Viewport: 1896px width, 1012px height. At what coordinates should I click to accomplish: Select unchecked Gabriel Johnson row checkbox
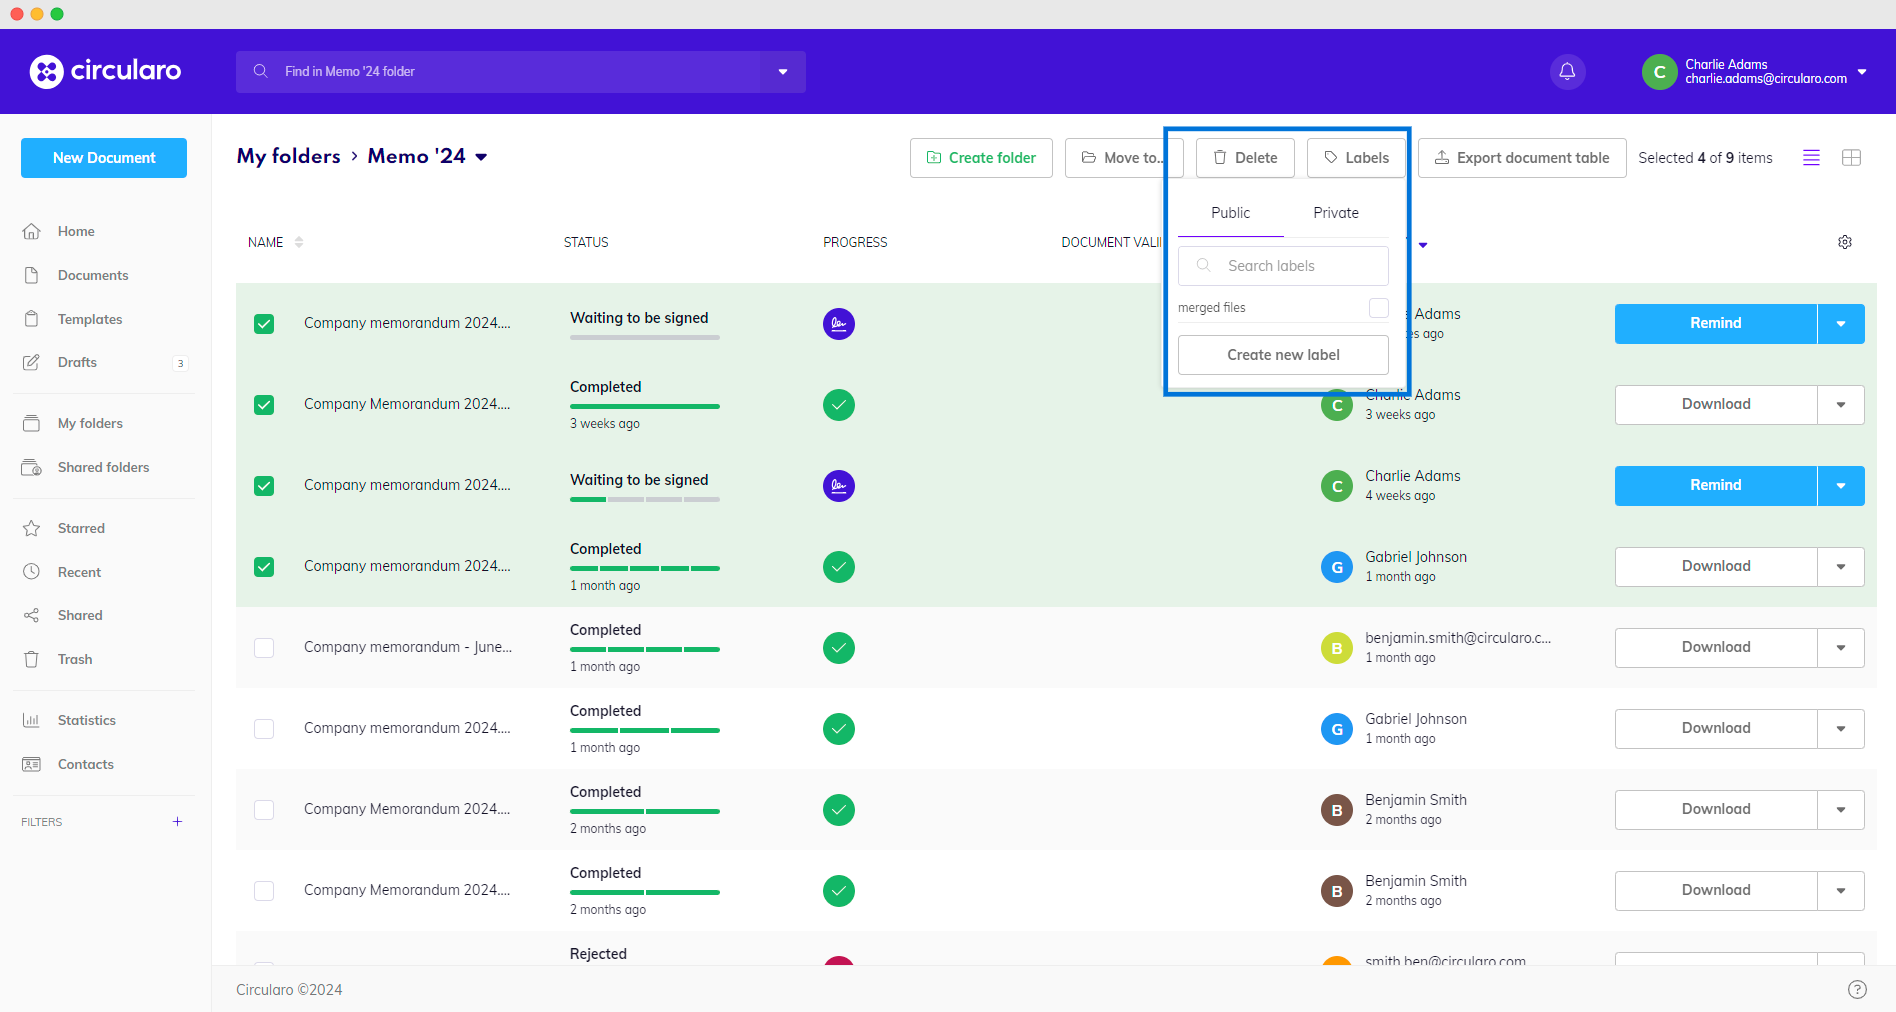coord(264,729)
